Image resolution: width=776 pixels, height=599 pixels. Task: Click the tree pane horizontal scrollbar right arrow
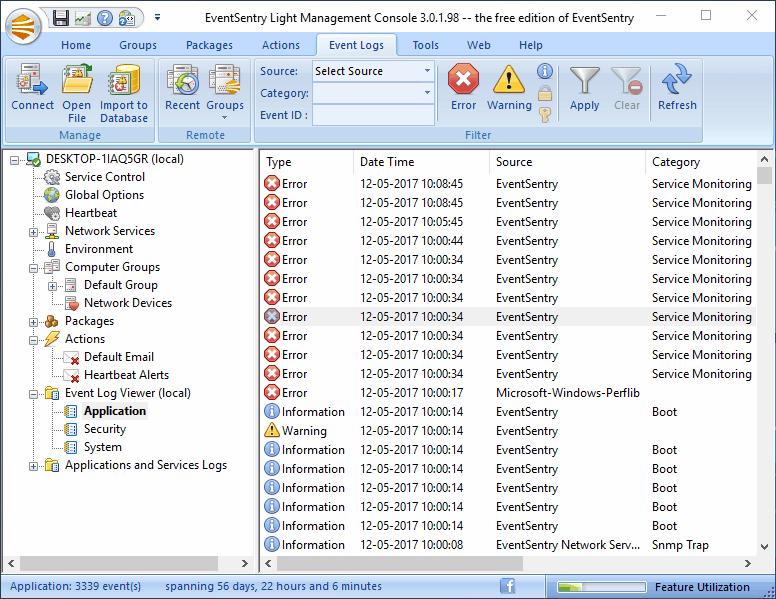coord(244,563)
